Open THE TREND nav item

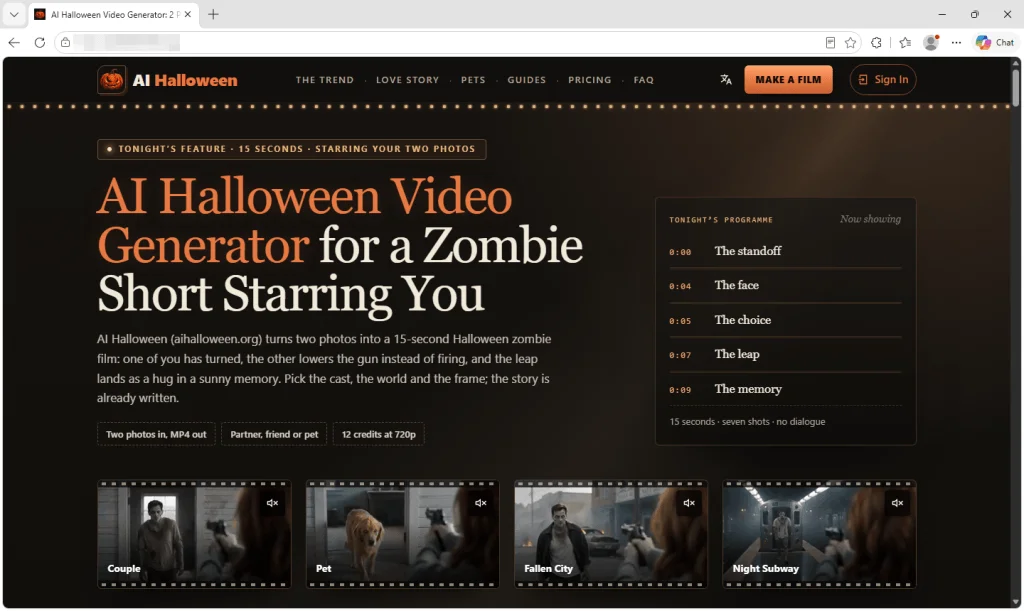click(x=325, y=80)
